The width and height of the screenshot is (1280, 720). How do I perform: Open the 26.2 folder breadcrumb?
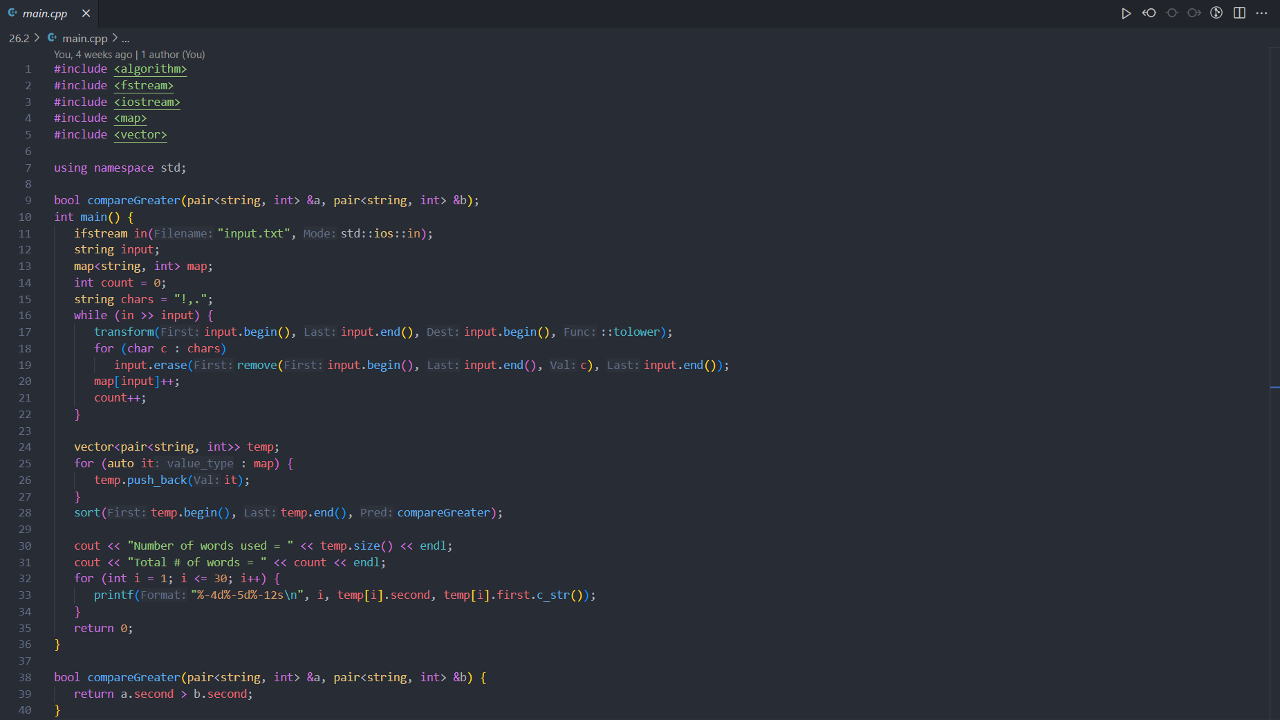click(19, 38)
